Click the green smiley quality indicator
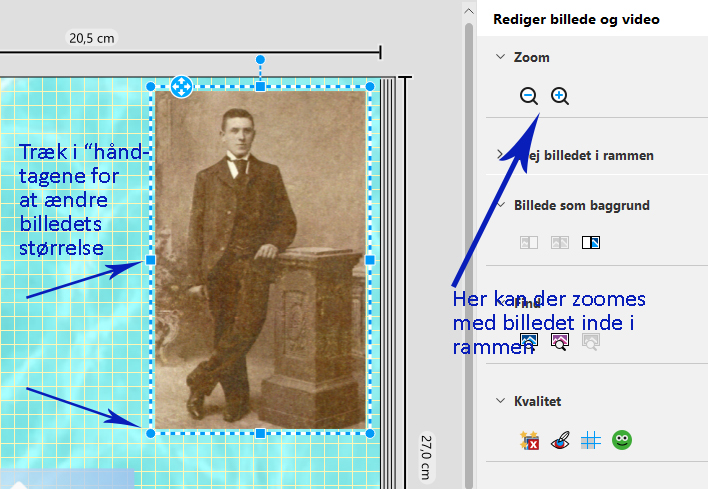 (x=622, y=440)
